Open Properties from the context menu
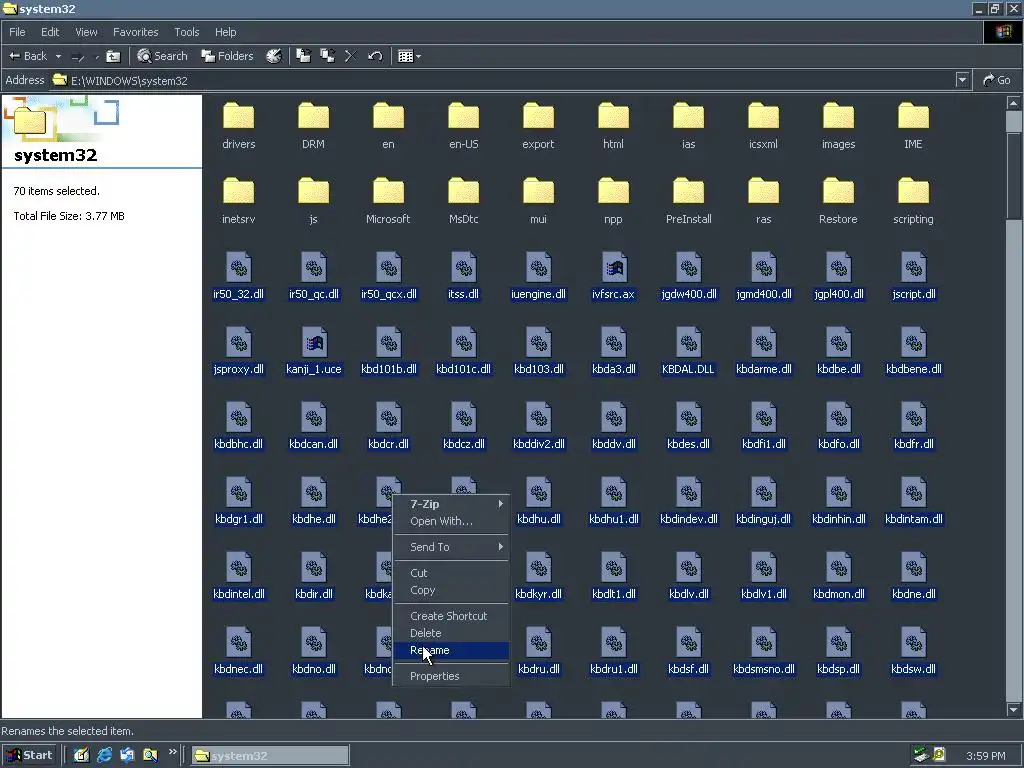This screenshot has height=768, width=1024. tap(451, 676)
